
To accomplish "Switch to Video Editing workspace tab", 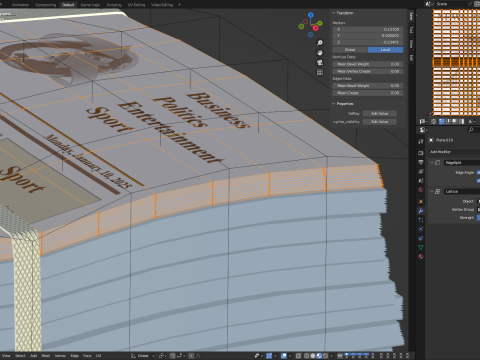I will coord(162,5).
